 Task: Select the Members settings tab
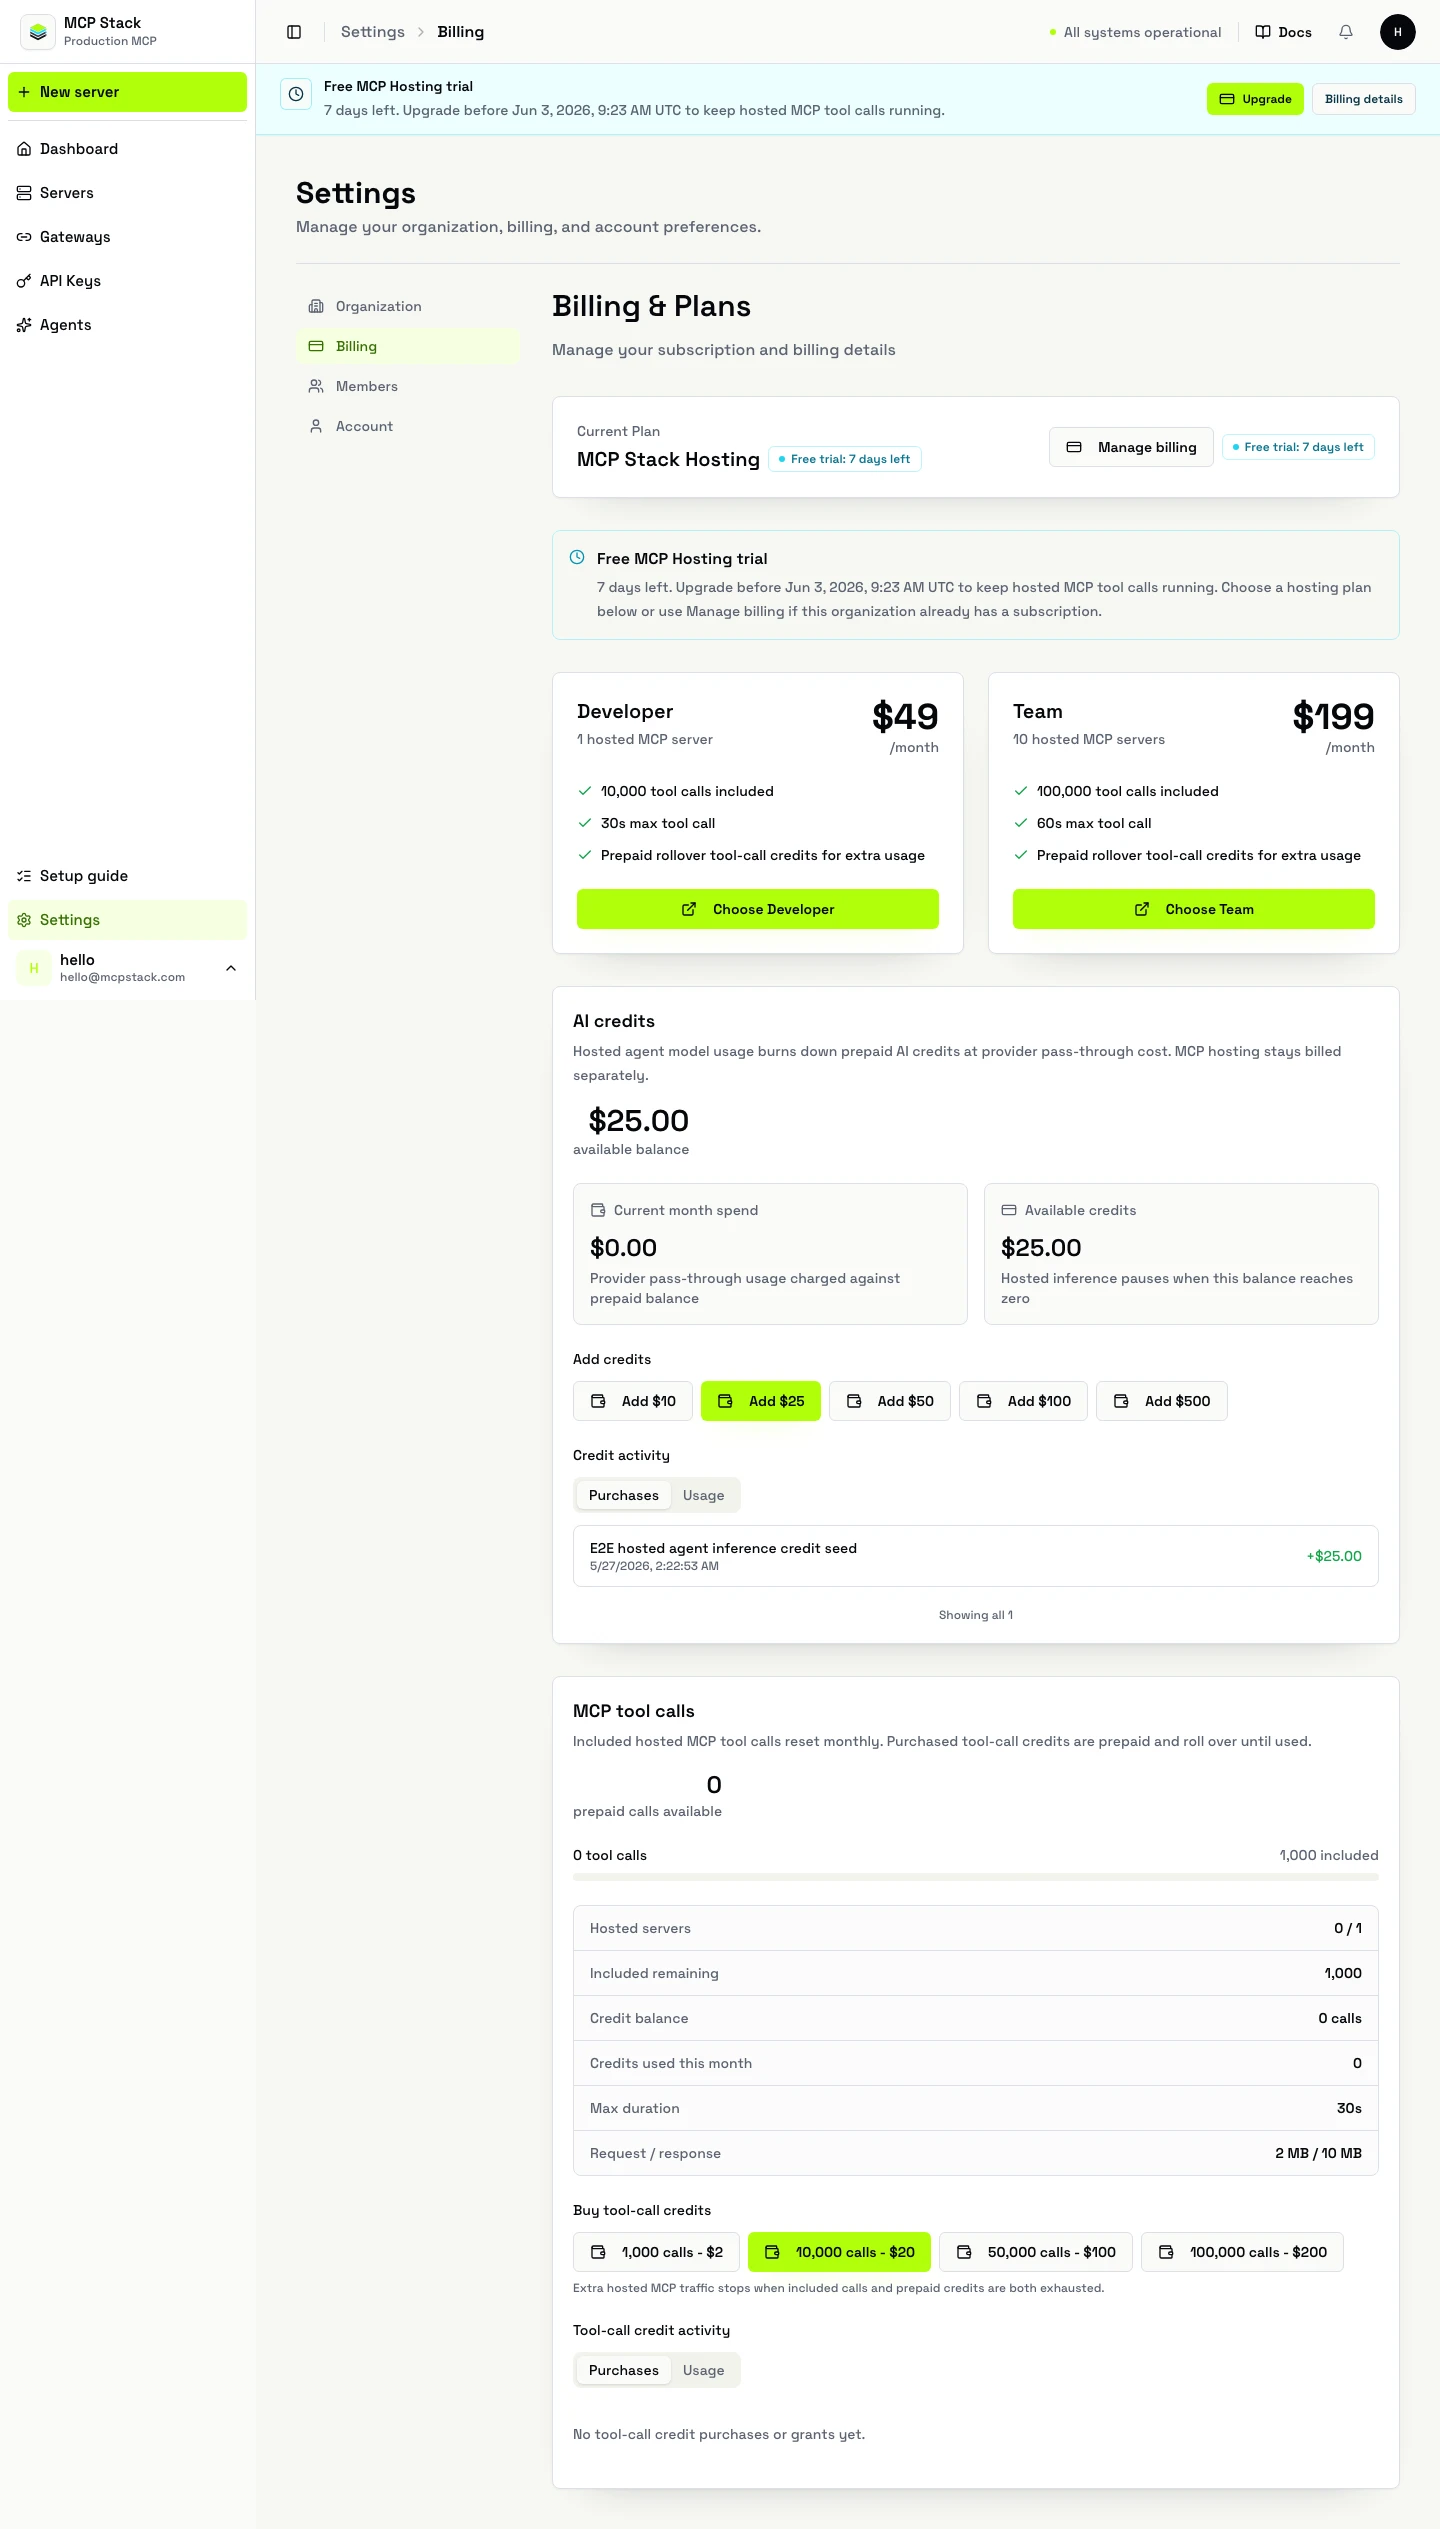pyautogui.click(x=407, y=386)
